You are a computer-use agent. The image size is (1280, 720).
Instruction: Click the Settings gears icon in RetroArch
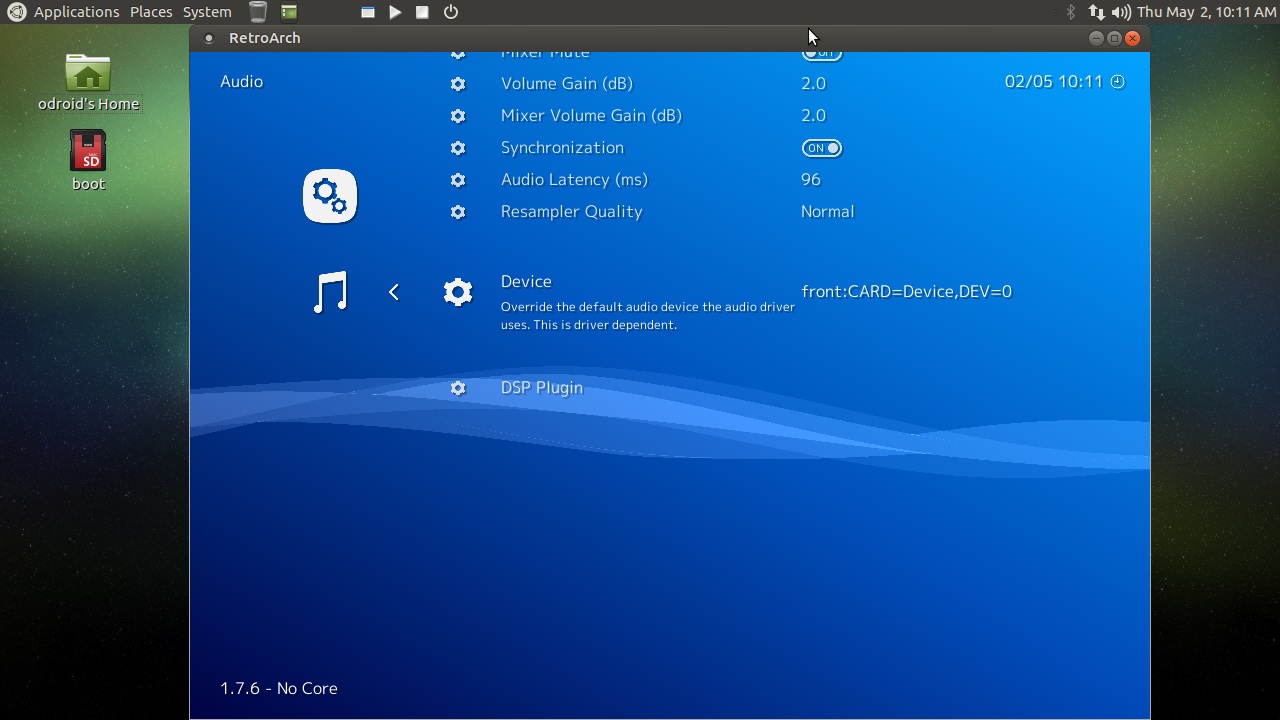coord(330,196)
